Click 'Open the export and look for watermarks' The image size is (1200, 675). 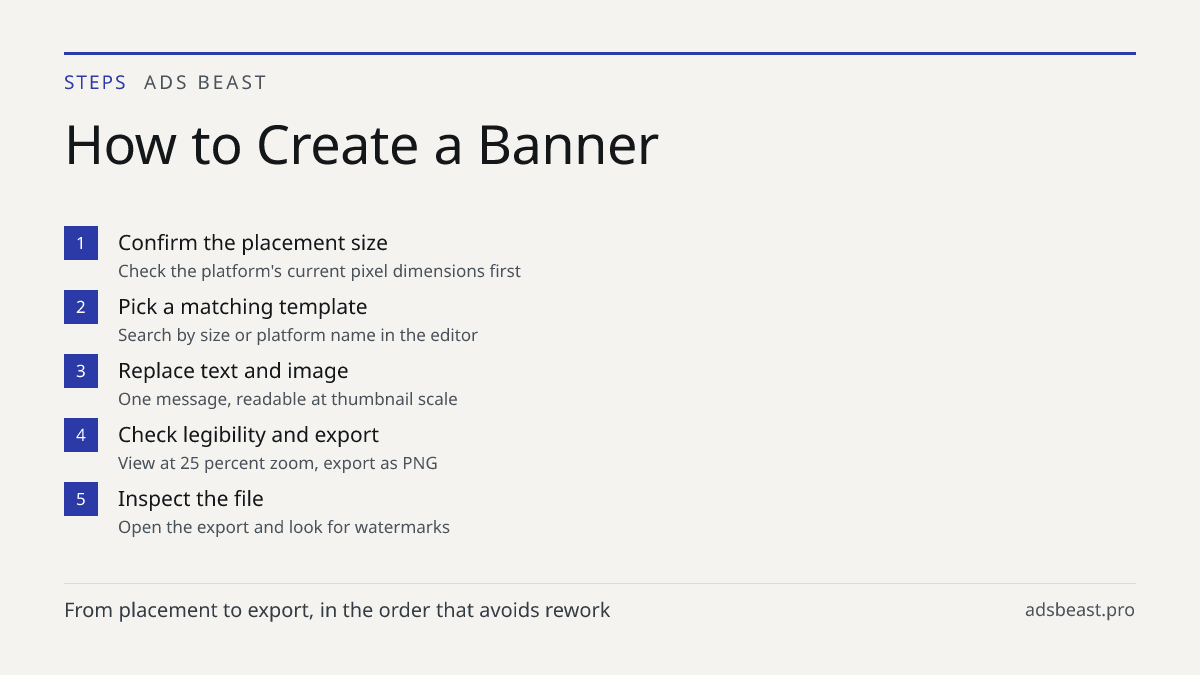(x=284, y=527)
